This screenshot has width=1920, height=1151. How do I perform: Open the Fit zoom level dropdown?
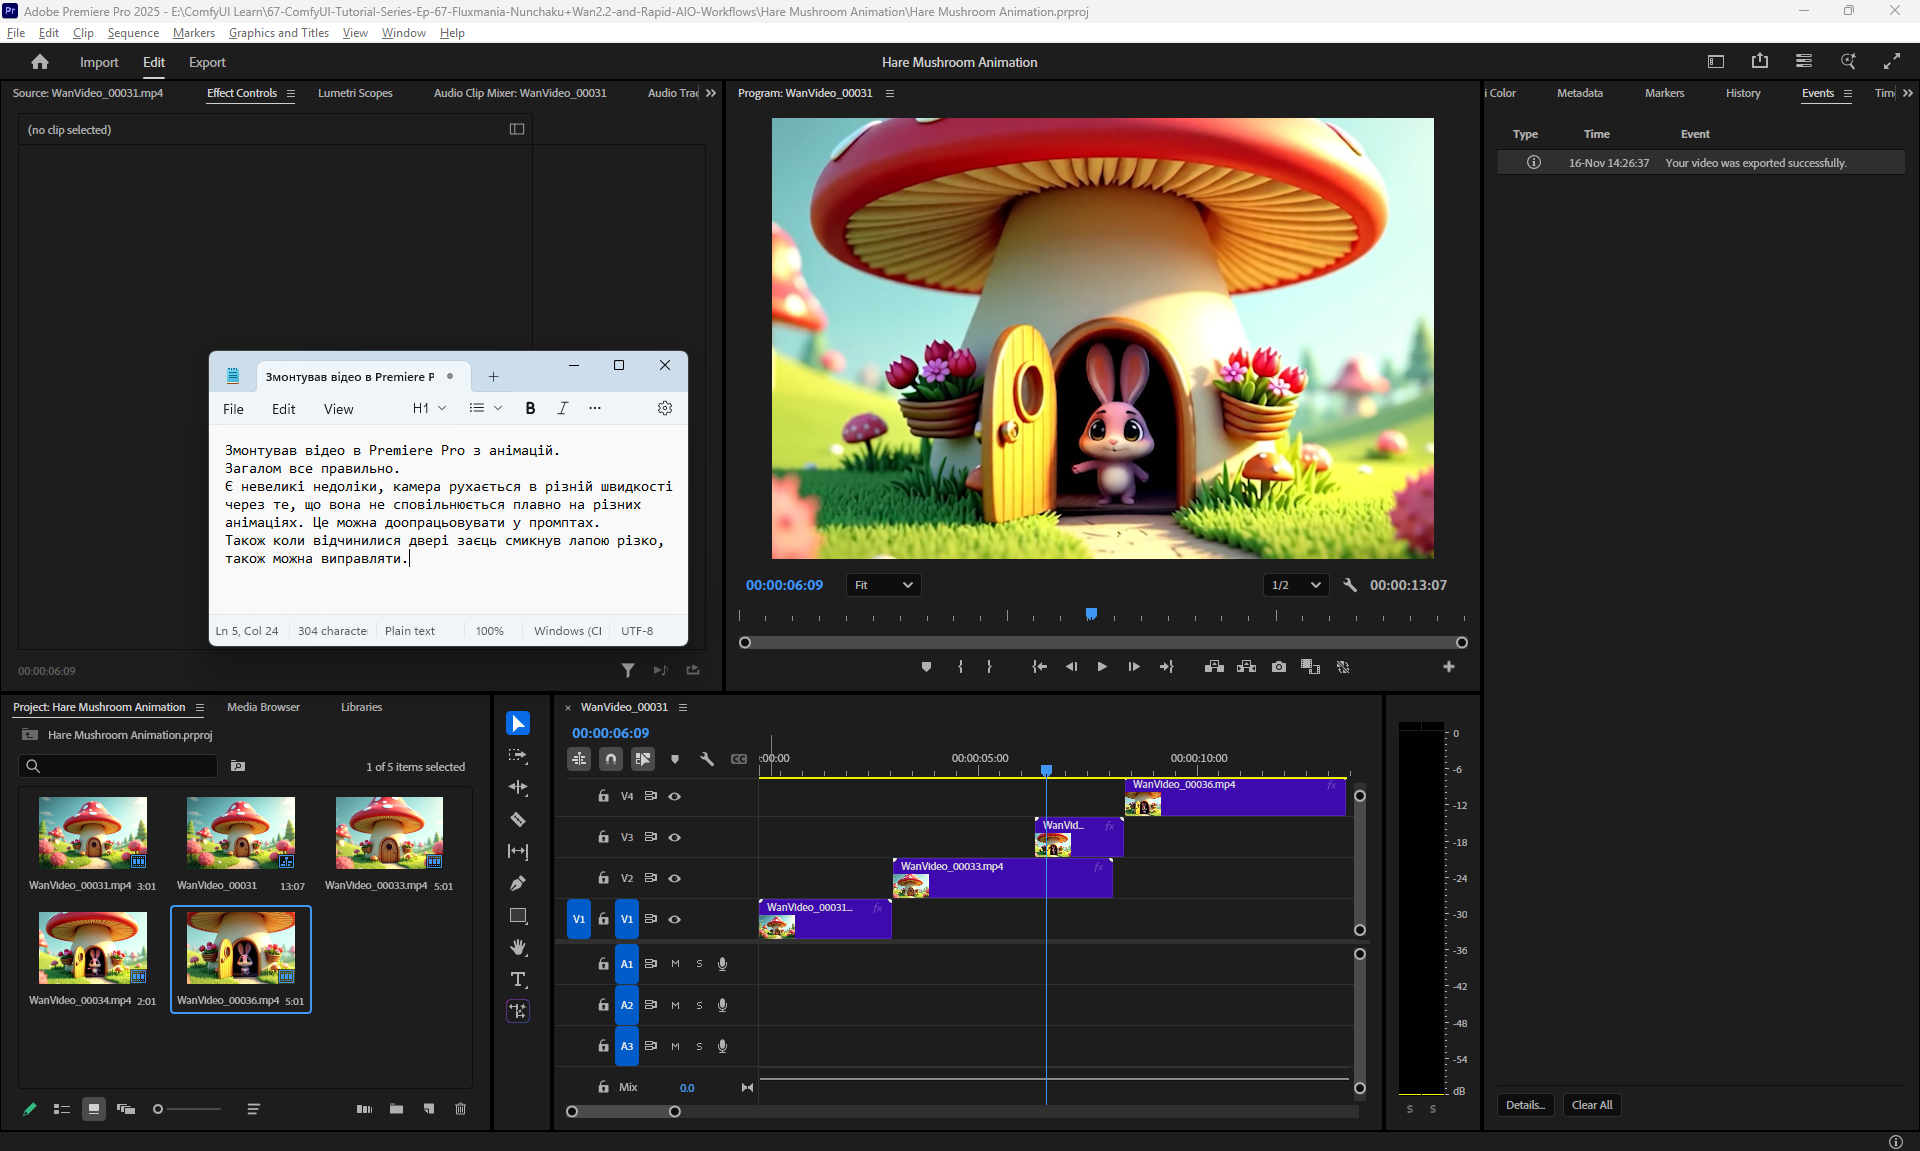coord(884,585)
